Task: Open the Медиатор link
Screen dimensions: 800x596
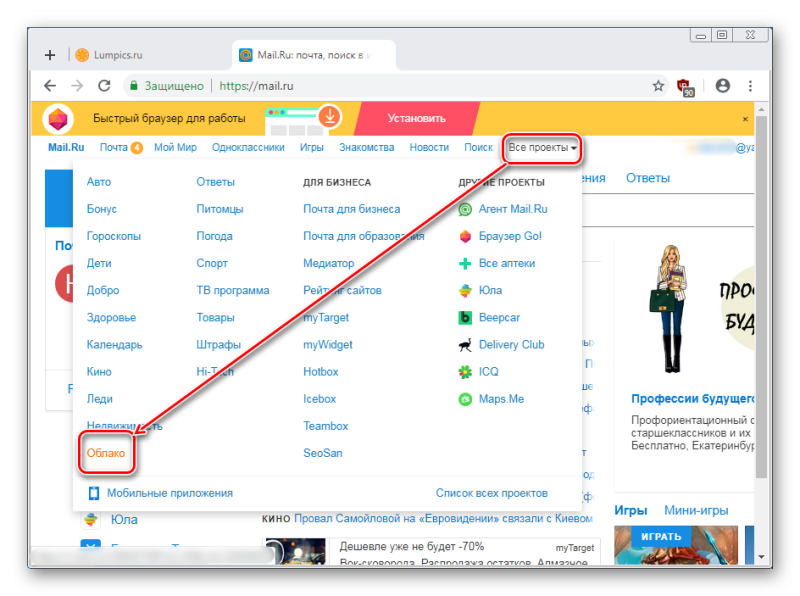Action: pyautogui.click(x=329, y=263)
